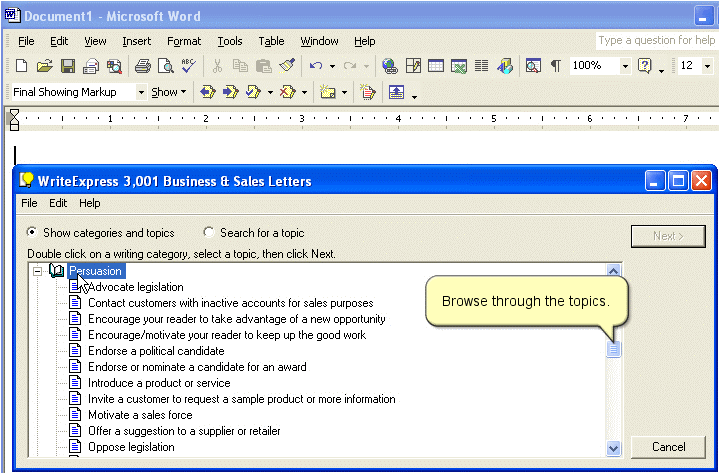Click the Undo arrow icon
719x473 pixels.
[x=316, y=66]
